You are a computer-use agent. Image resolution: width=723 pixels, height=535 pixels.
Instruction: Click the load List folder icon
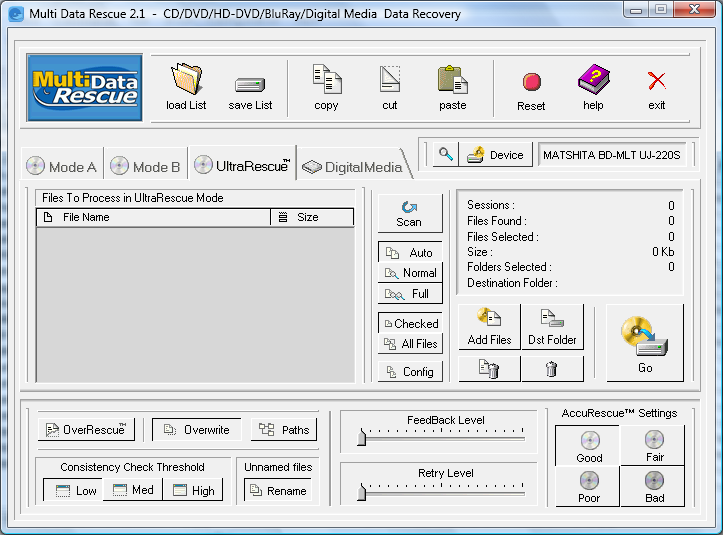(x=186, y=79)
